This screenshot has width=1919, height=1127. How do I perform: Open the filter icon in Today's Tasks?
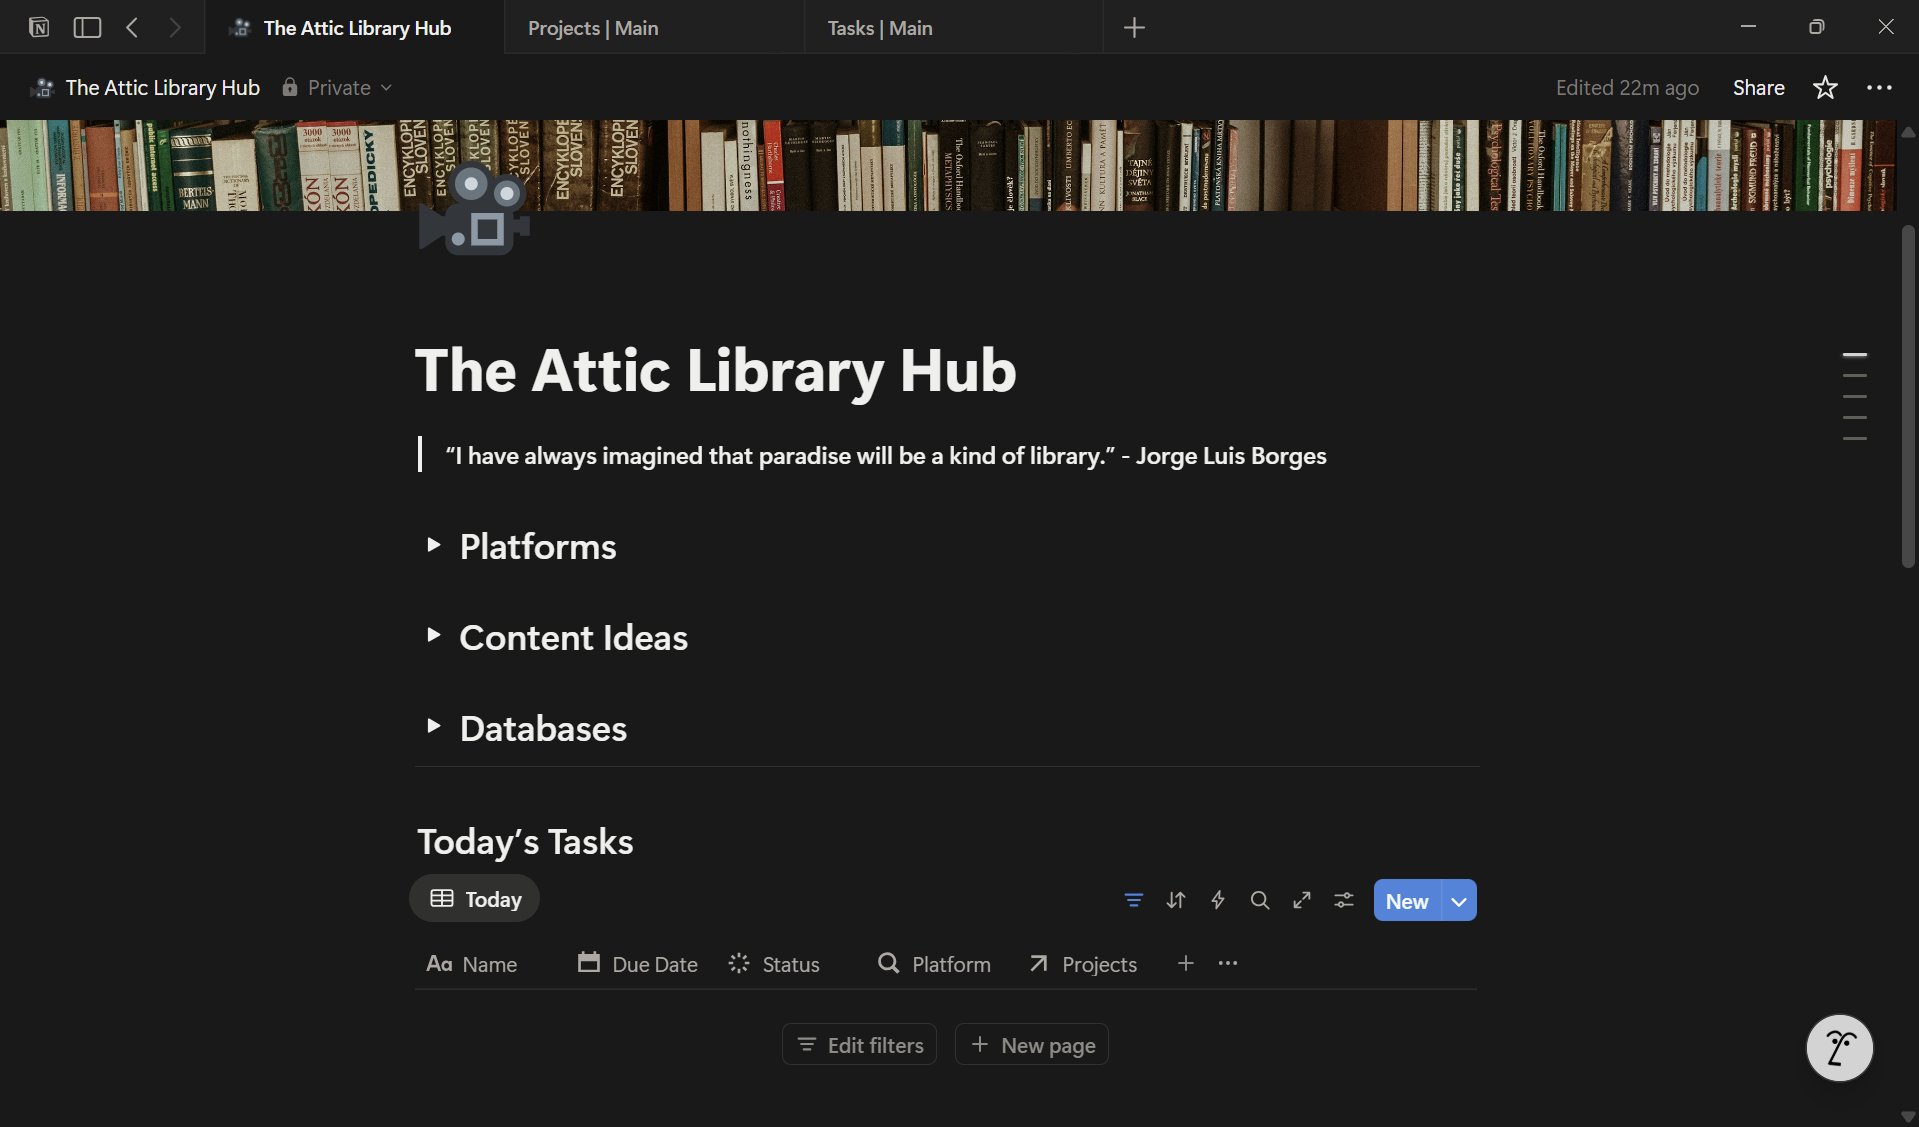tap(1133, 900)
